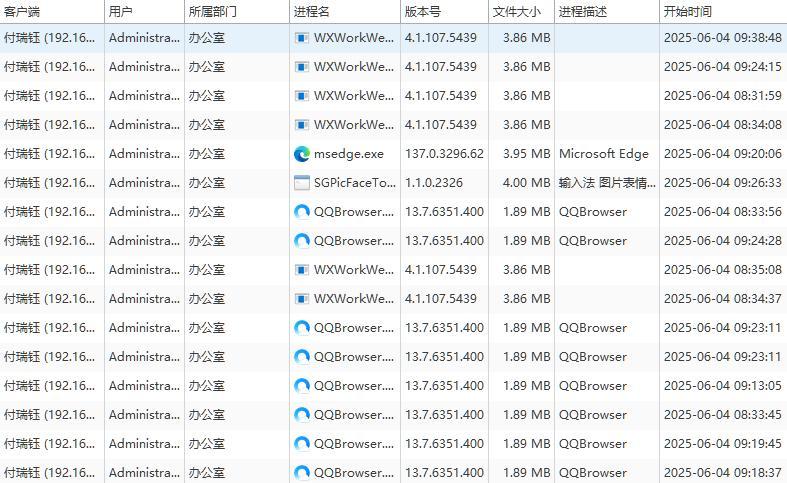Click WXWorkWe icon in the 08:35:08 row
Image resolution: width=787 pixels, height=483 pixels.
[302, 270]
